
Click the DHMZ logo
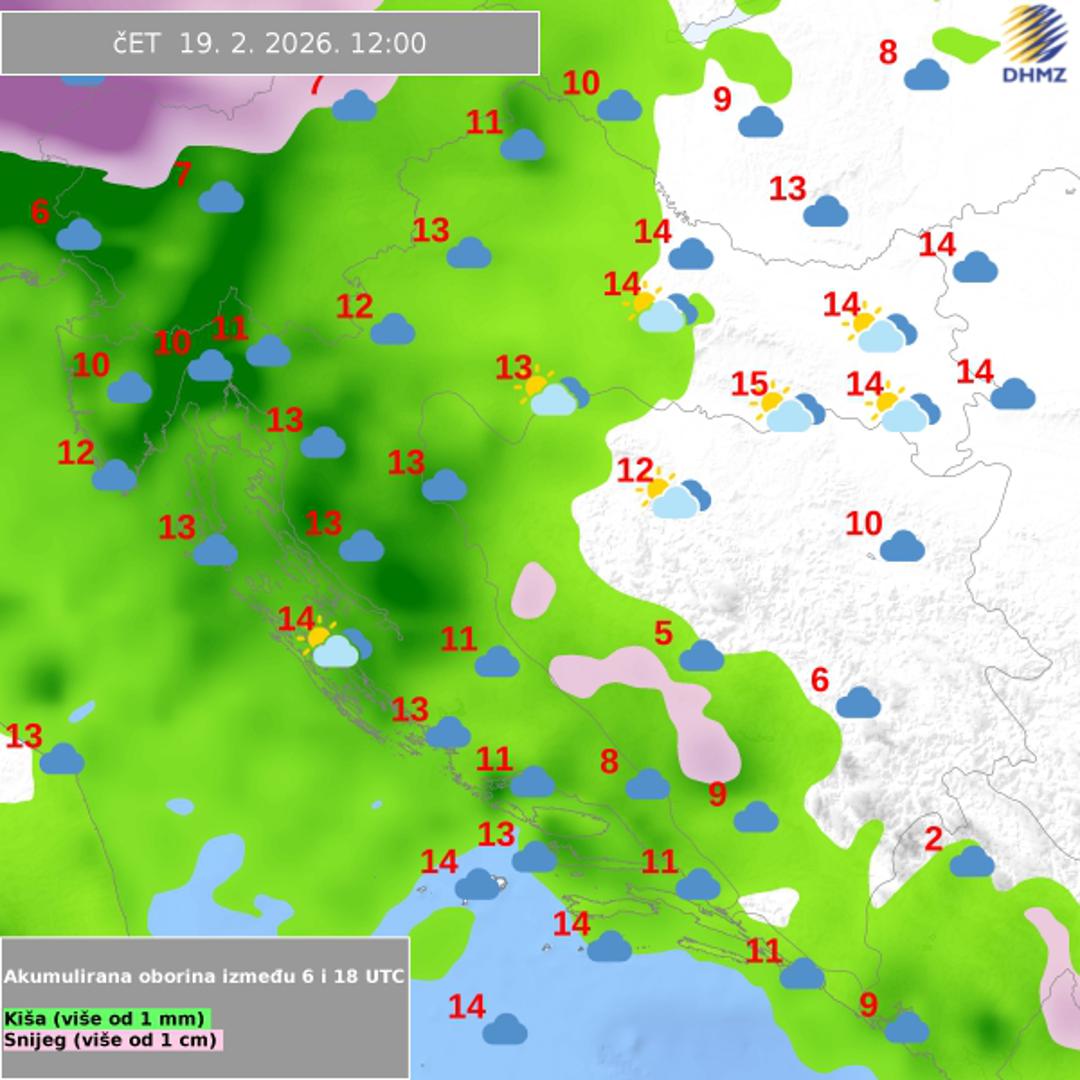1035,43
